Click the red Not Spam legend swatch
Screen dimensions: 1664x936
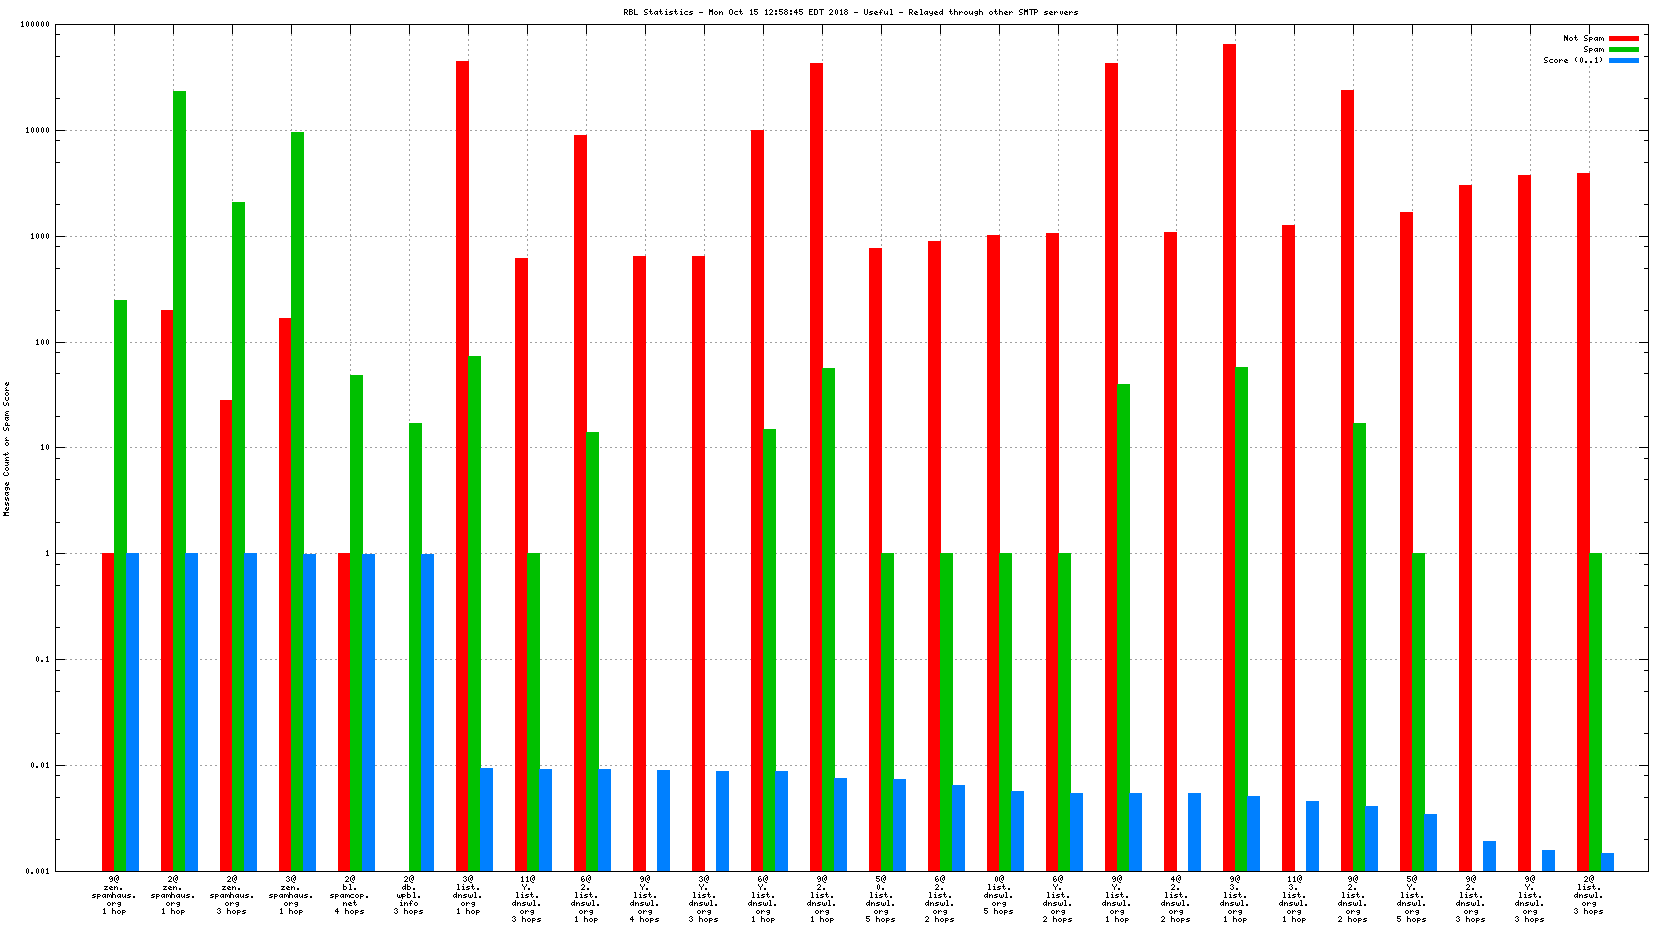click(1623, 38)
